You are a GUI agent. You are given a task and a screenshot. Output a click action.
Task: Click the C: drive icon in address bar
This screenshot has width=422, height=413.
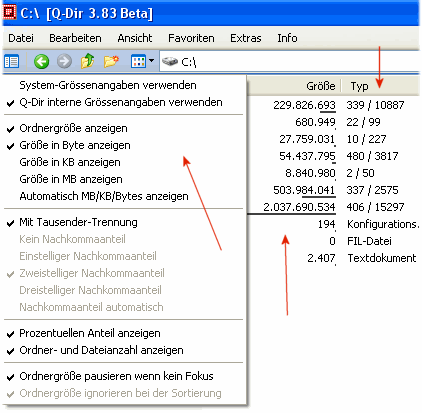(170, 61)
